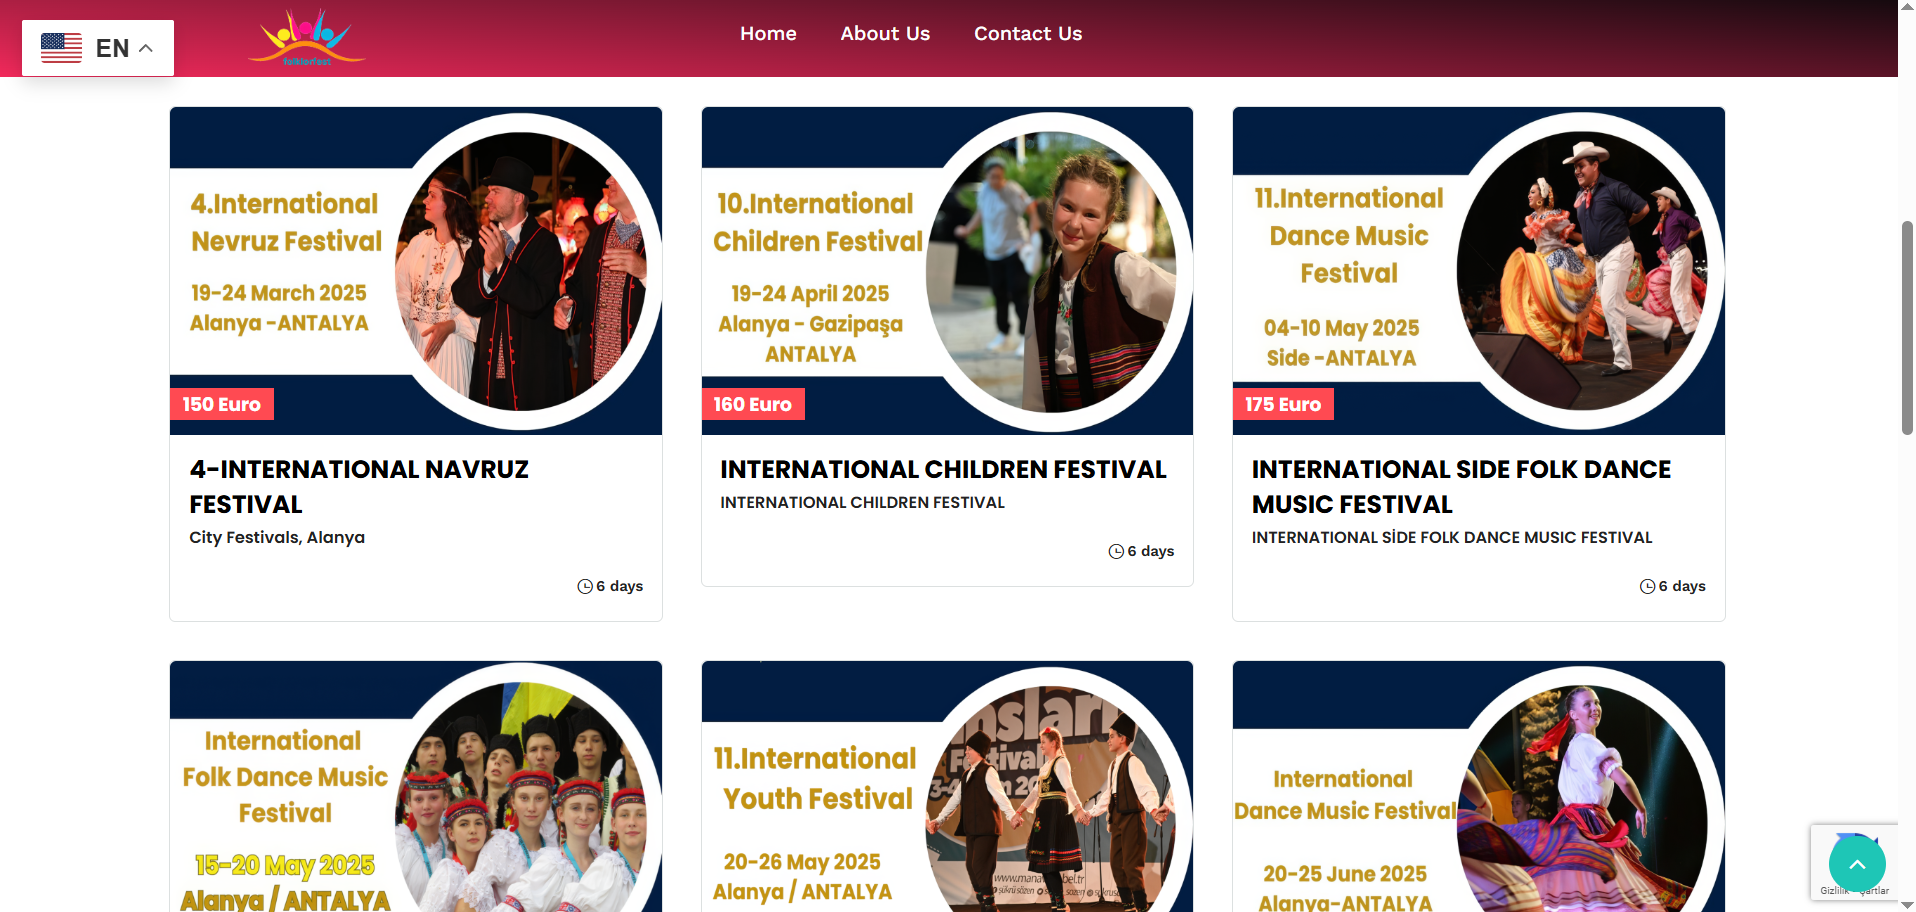The width and height of the screenshot is (1916, 912).
Task: Click the folklorfest logo in the header
Action: (x=306, y=37)
